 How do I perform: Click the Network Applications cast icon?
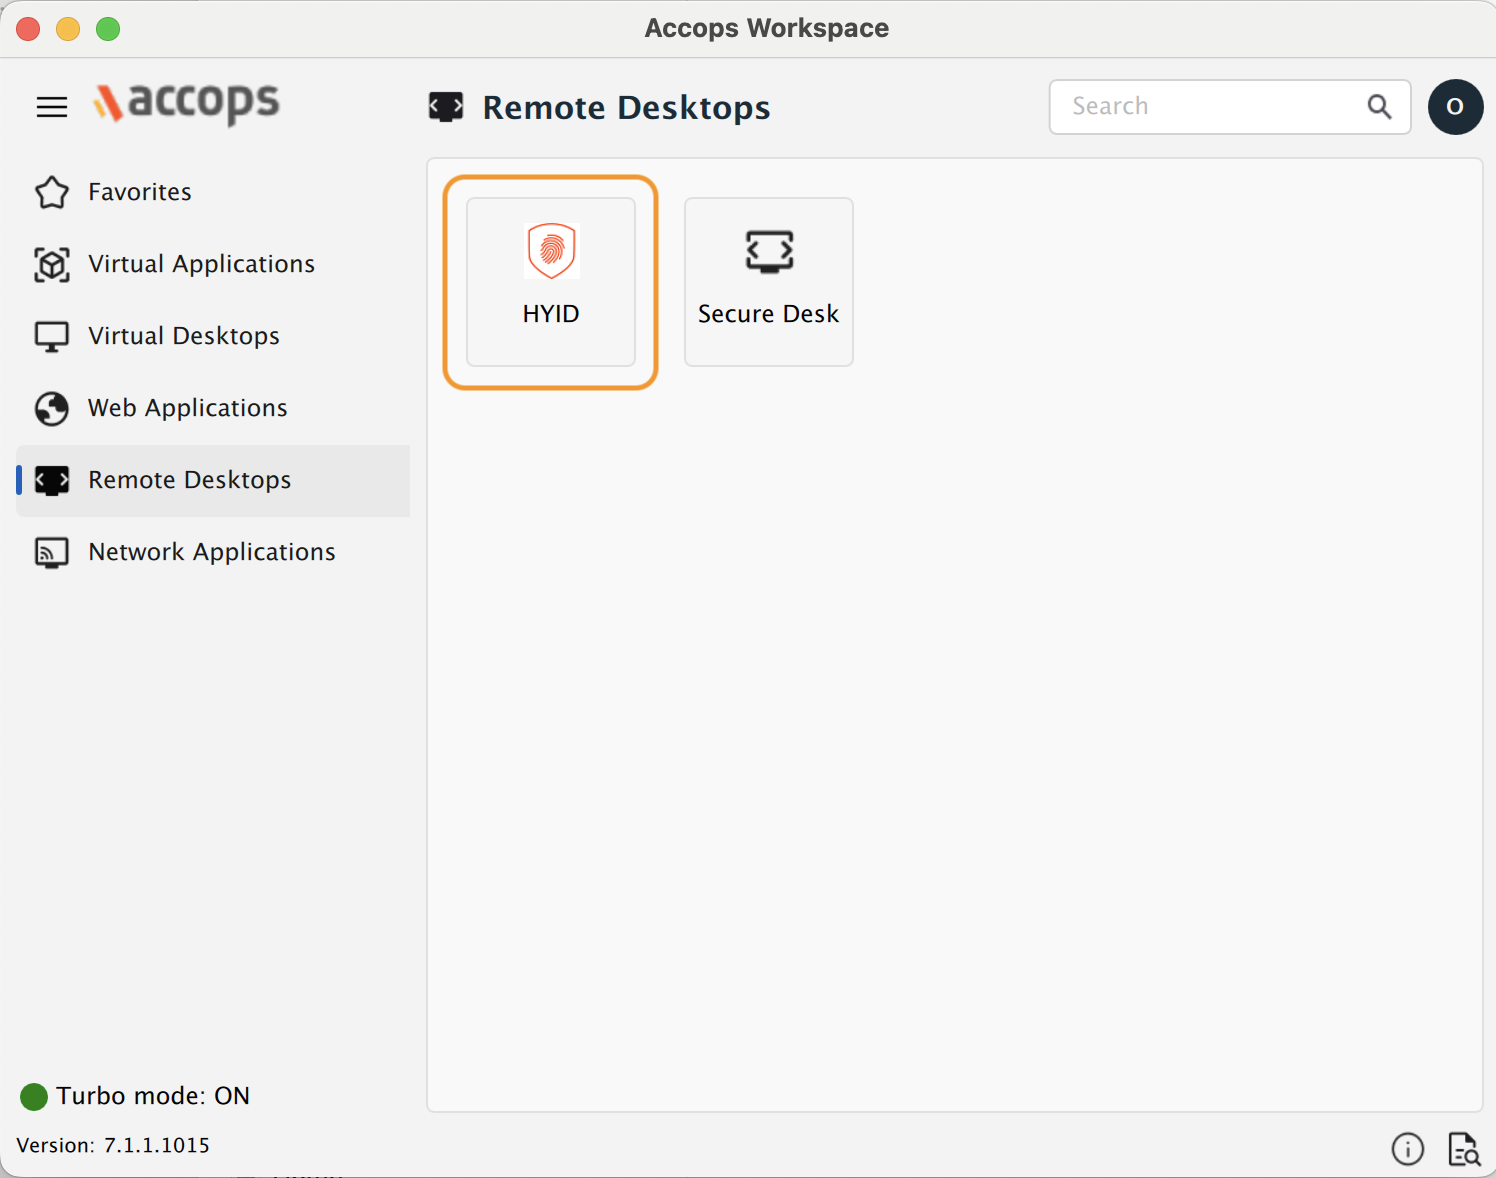(52, 552)
